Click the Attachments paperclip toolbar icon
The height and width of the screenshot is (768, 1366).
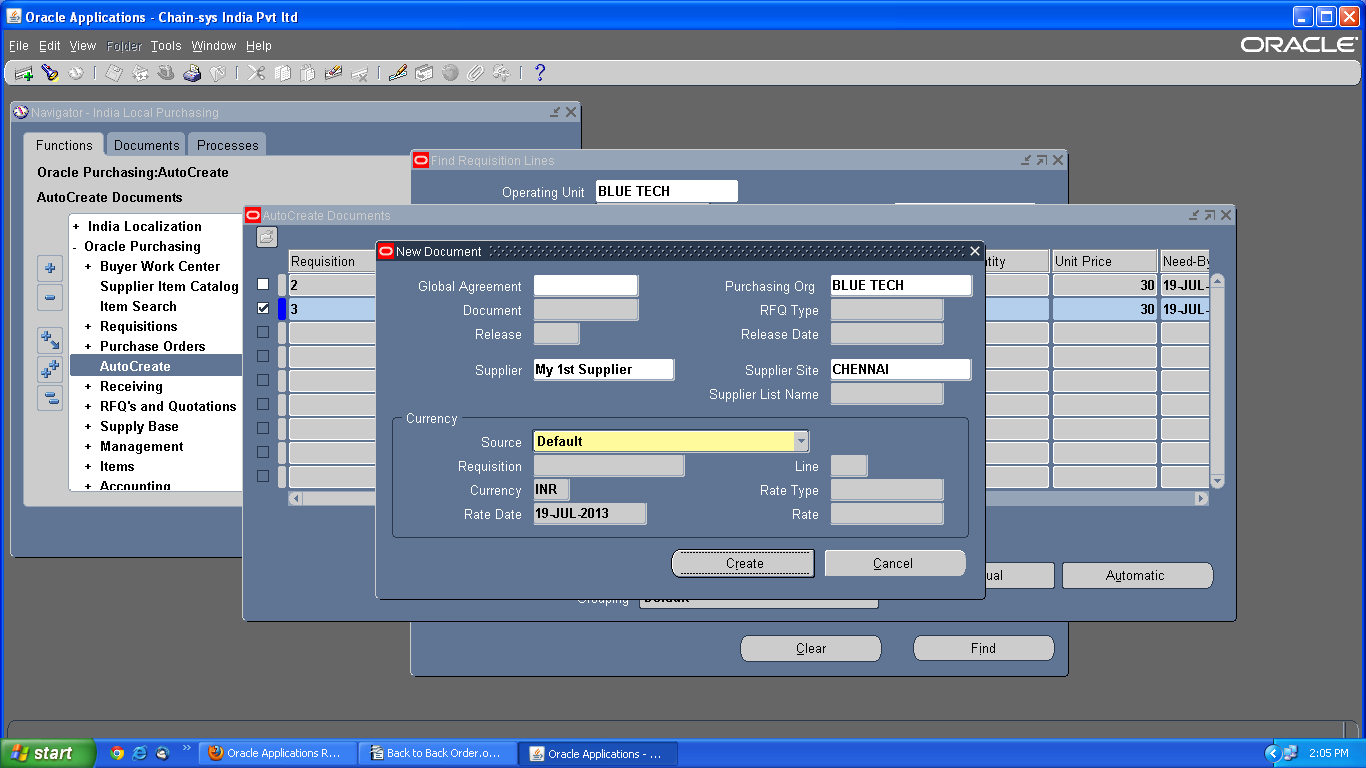tap(476, 73)
